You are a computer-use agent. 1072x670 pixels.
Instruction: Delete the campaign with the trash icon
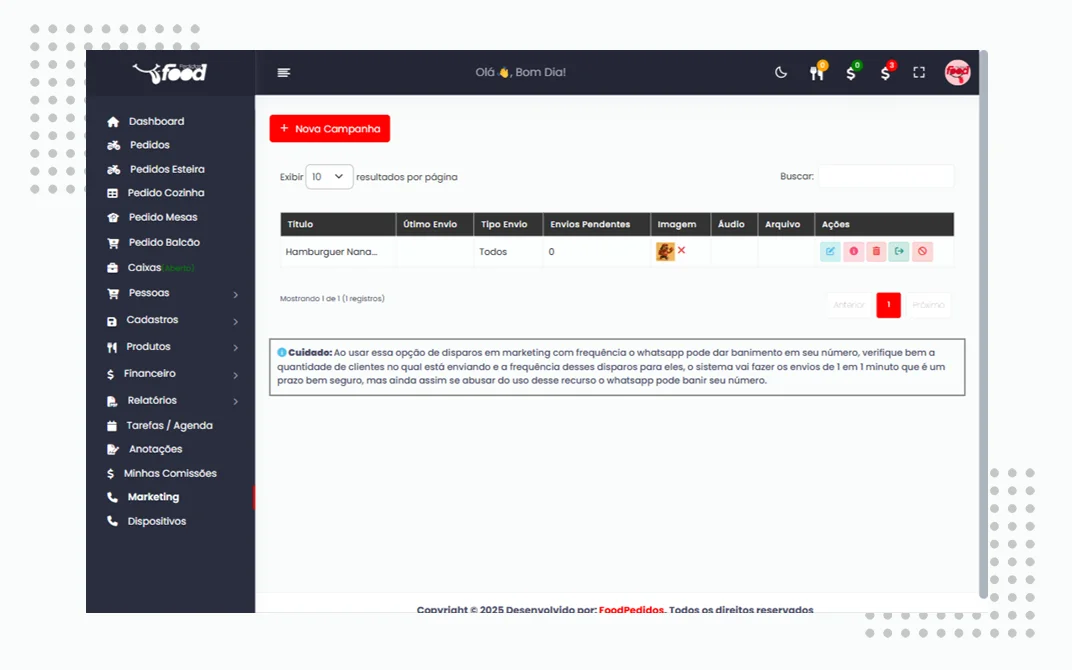coord(876,252)
